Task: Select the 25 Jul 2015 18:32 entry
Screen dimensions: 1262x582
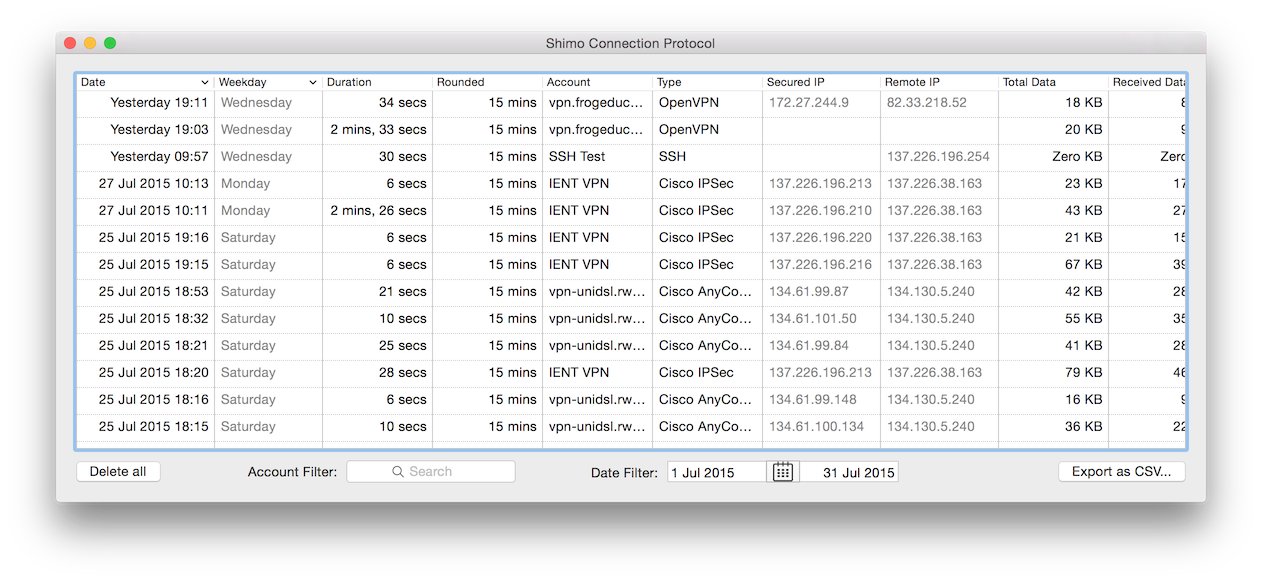Action: pyautogui.click(x=631, y=319)
